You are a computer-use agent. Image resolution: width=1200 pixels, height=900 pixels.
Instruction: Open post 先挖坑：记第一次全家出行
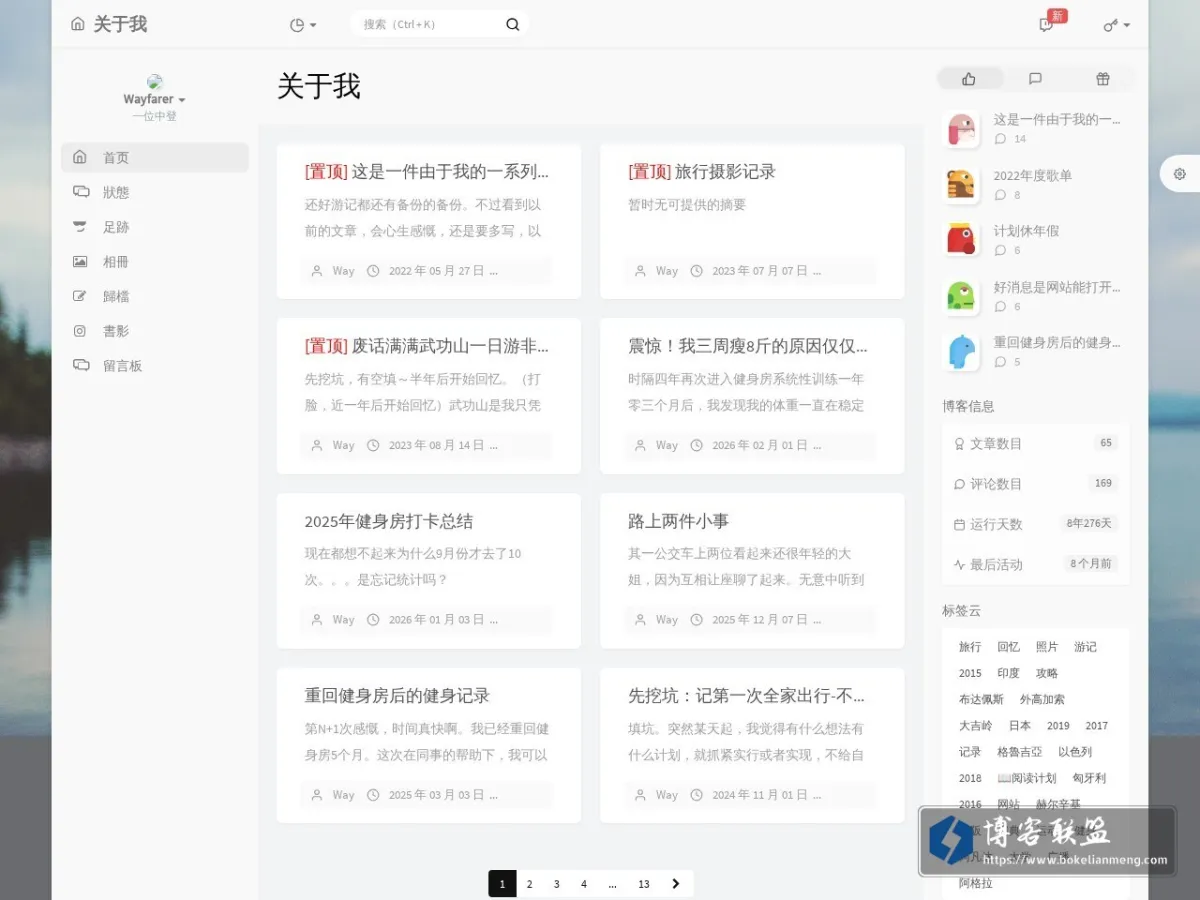[746, 696]
